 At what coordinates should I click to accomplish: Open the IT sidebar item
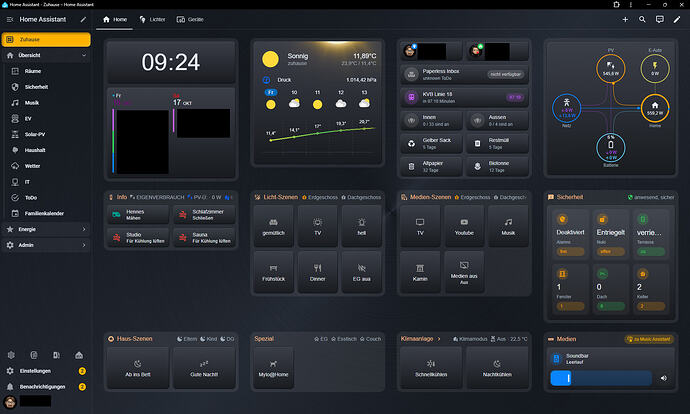click(x=46, y=182)
